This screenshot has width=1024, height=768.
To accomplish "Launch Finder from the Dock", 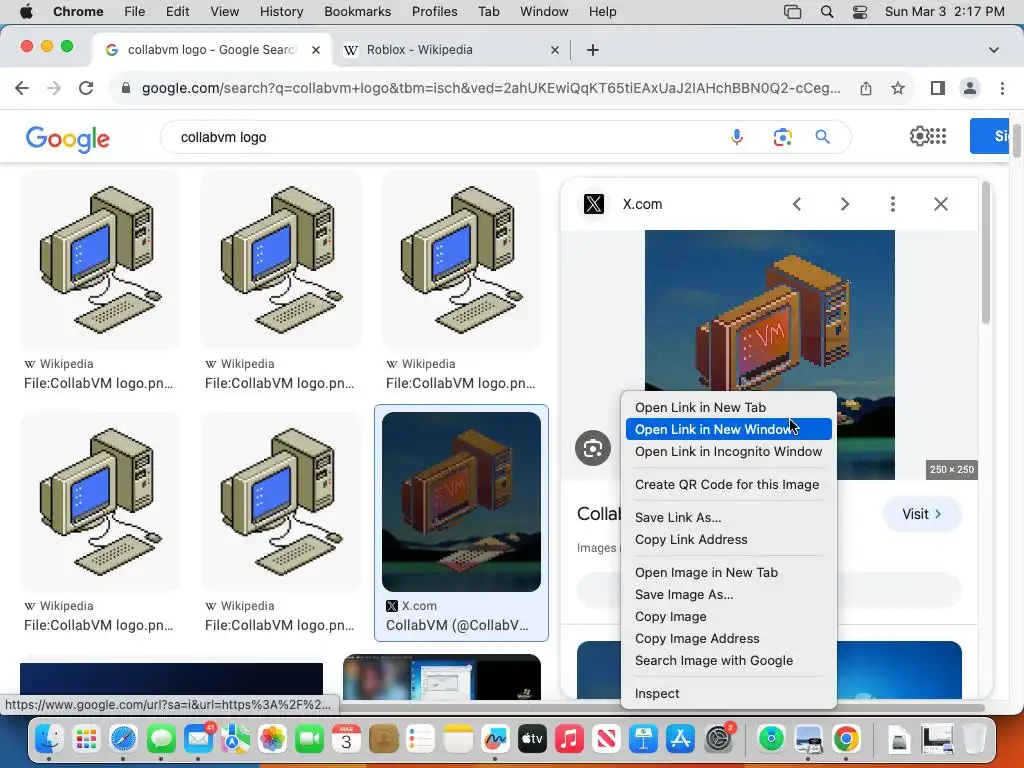I will pos(49,739).
